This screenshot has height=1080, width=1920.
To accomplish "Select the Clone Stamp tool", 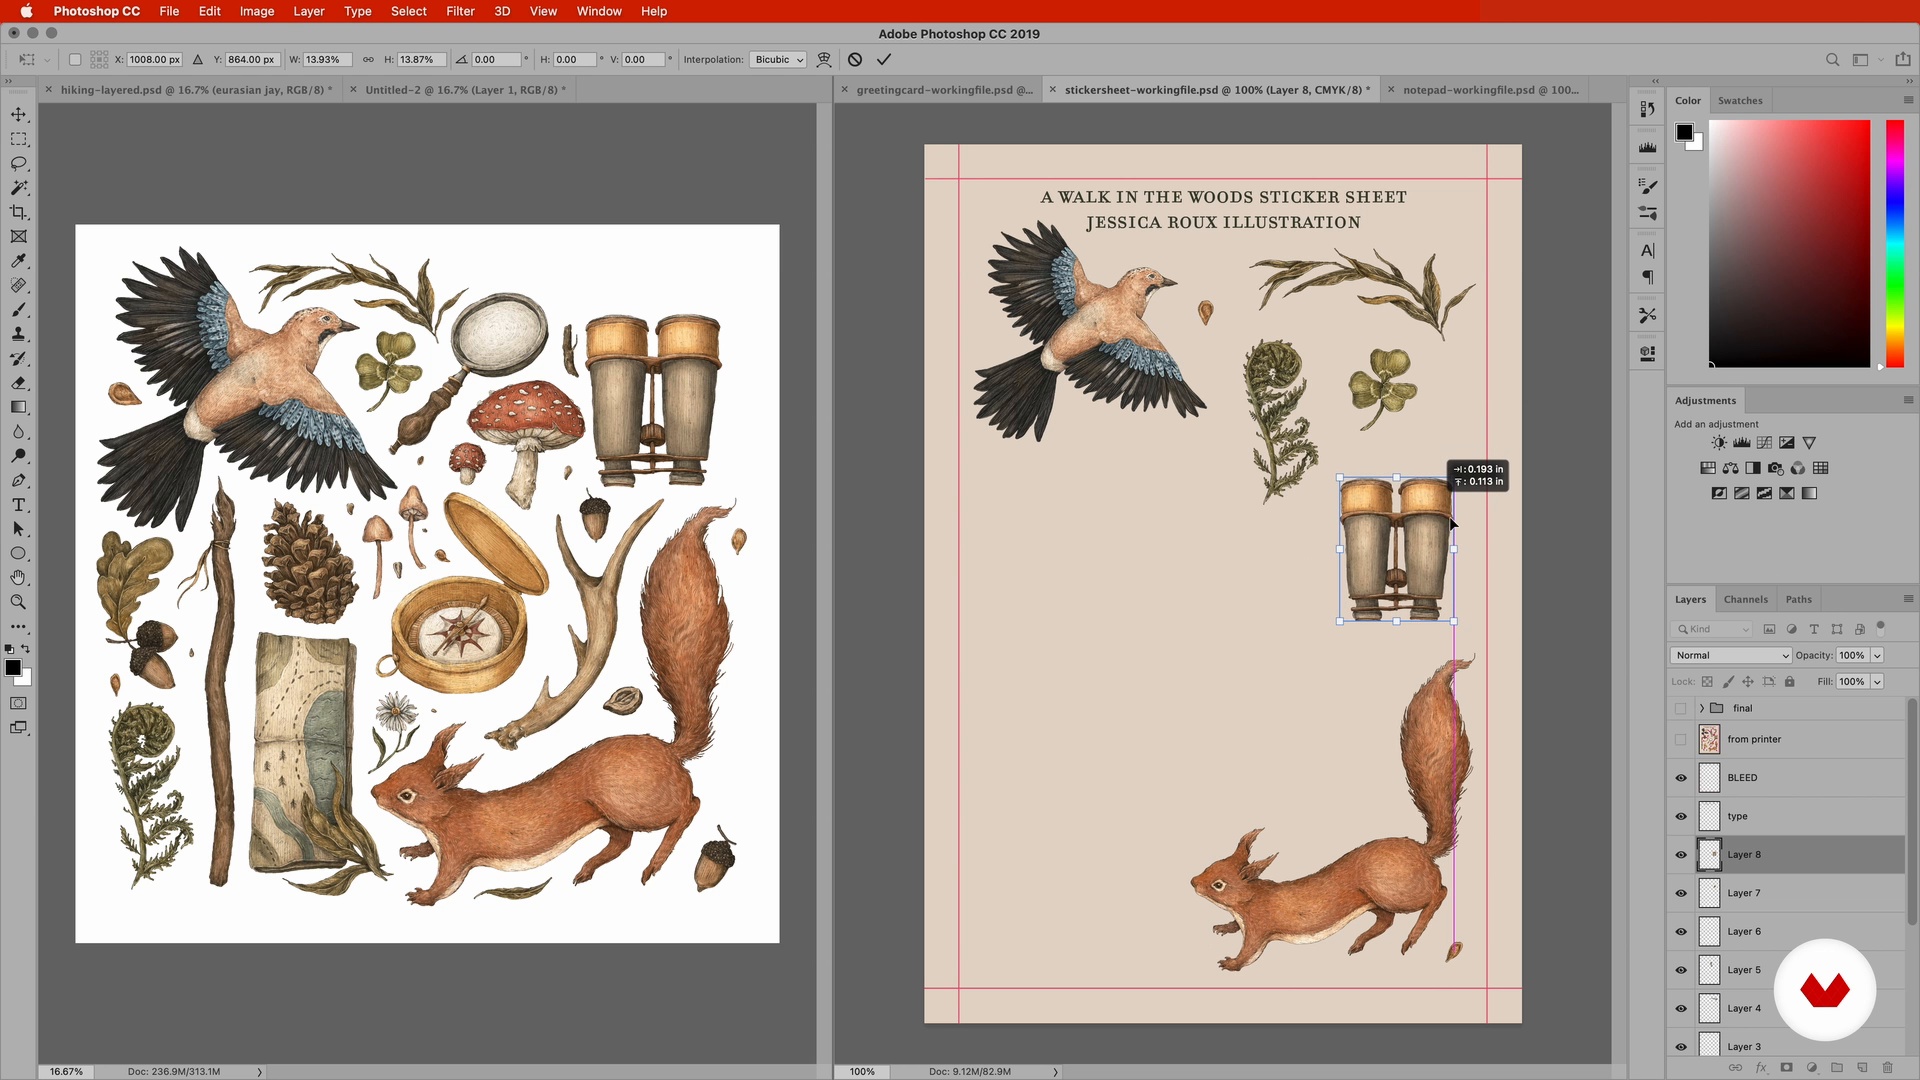I will (19, 334).
